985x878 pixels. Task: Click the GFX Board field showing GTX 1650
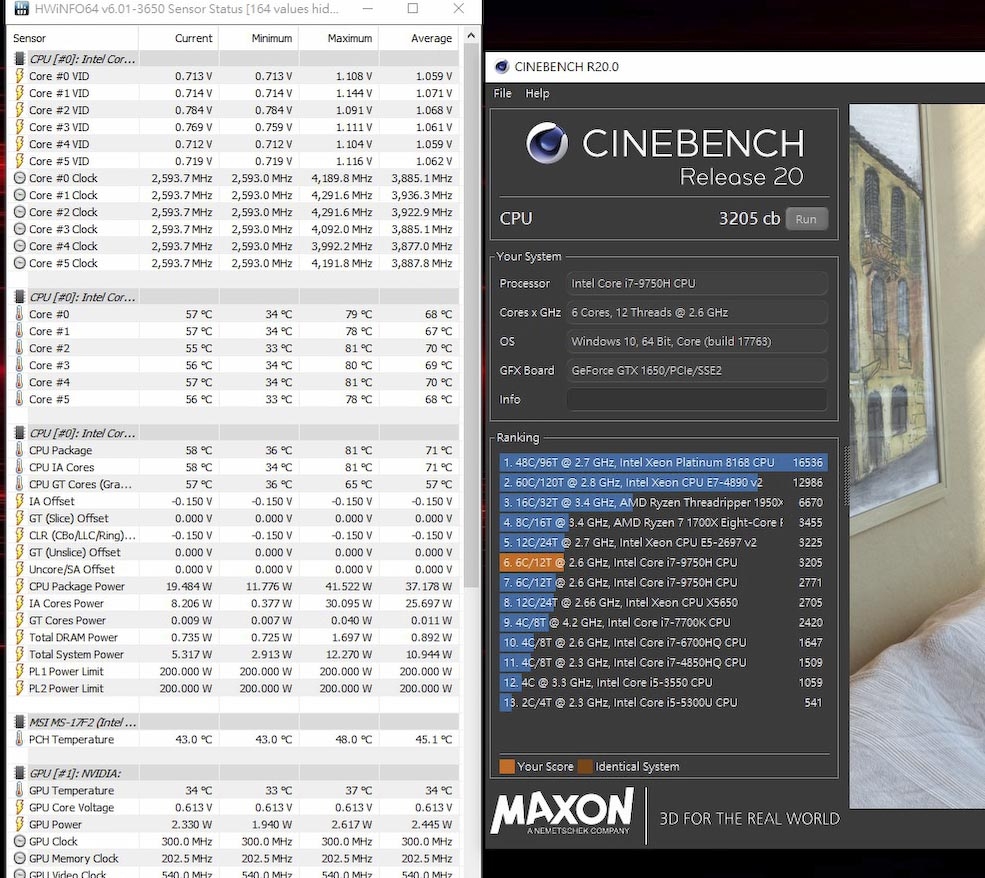(697, 371)
